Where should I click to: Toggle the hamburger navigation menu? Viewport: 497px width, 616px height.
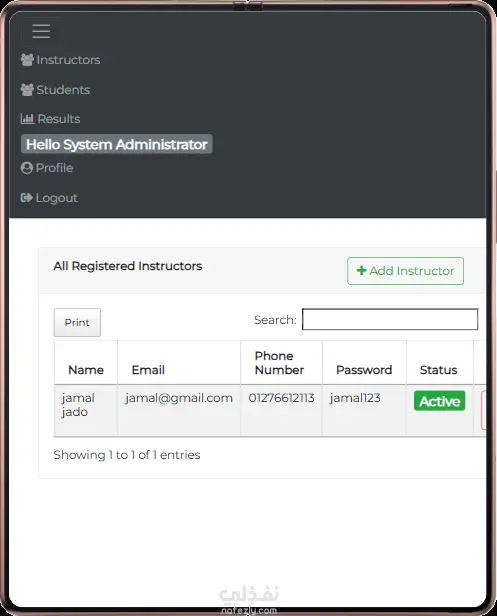click(x=41, y=31)
